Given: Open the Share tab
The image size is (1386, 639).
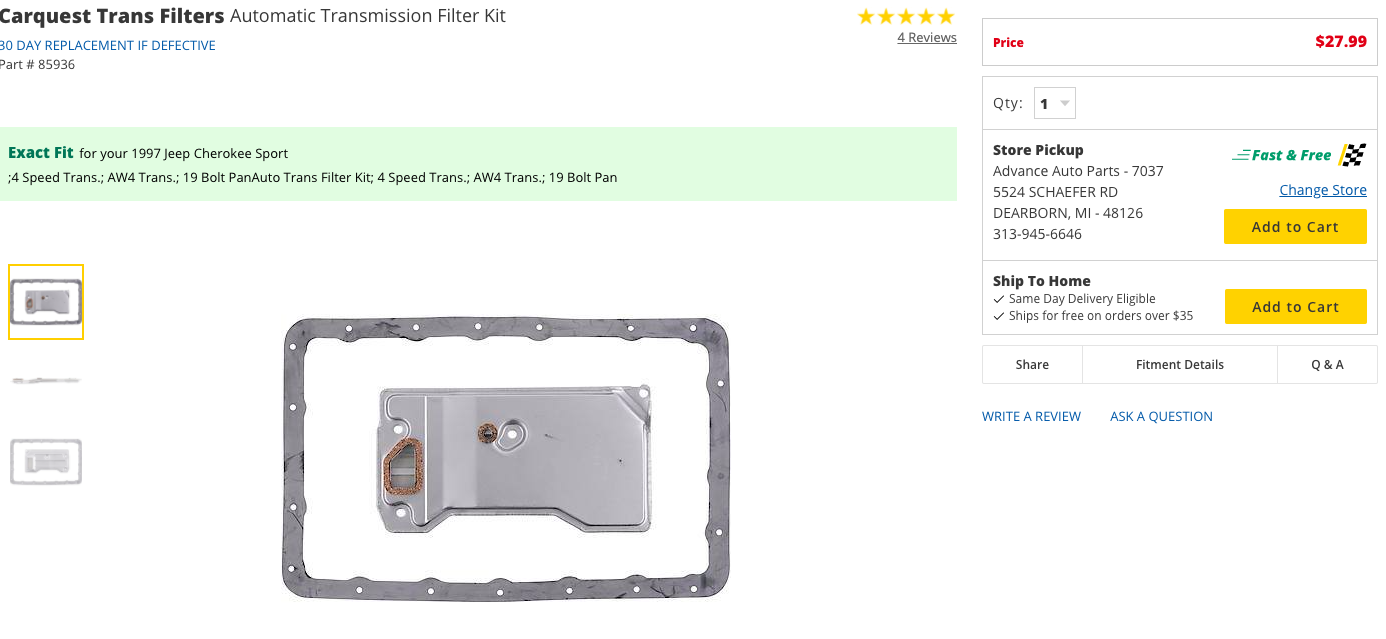Looking at the screenshot, I should point(1032,365).
